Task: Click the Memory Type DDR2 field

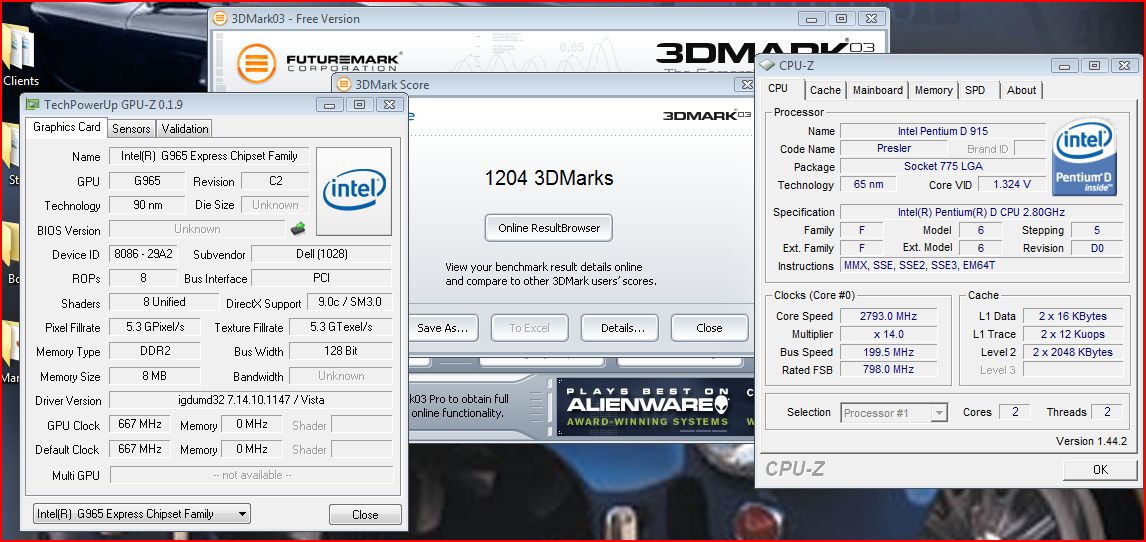Action: pos(154,351)
